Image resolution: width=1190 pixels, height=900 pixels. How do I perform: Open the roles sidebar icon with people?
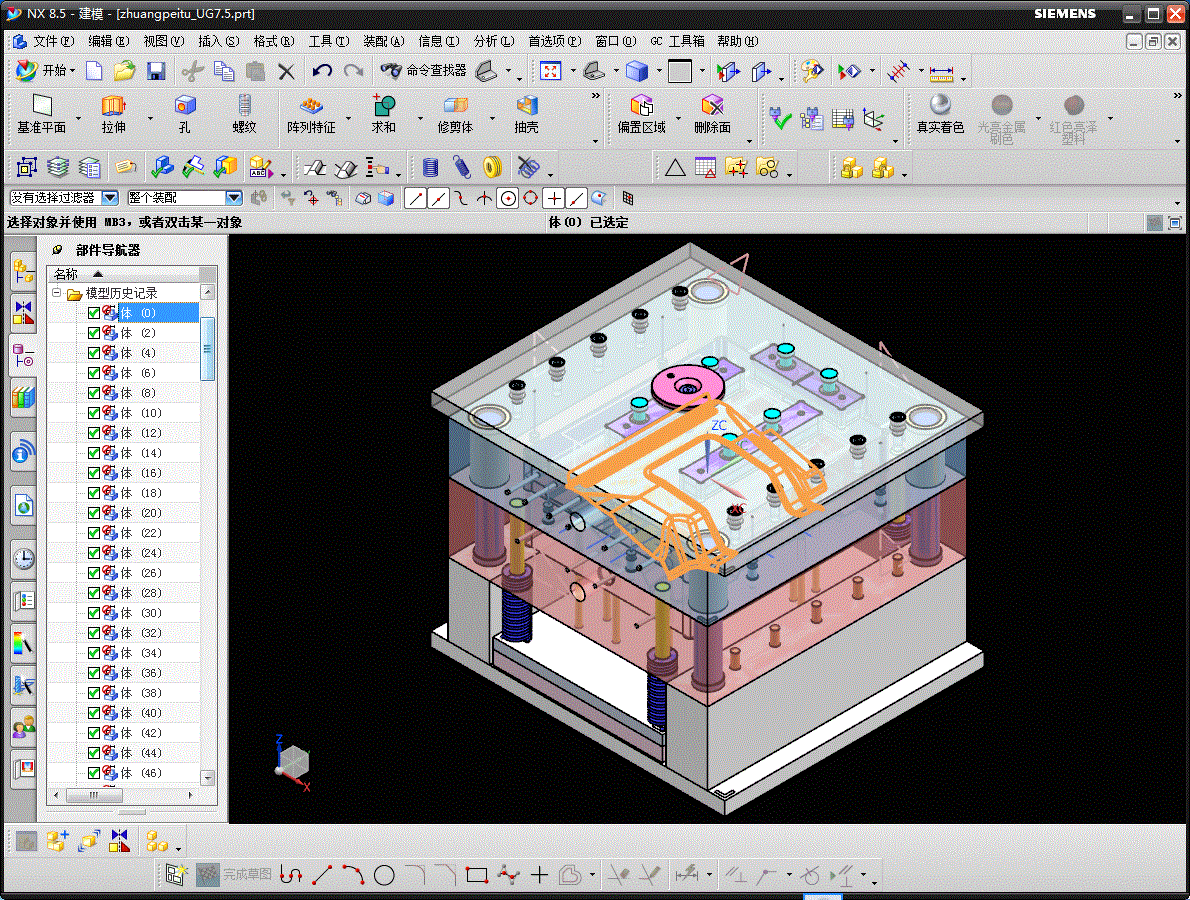(x=24, y=727)
